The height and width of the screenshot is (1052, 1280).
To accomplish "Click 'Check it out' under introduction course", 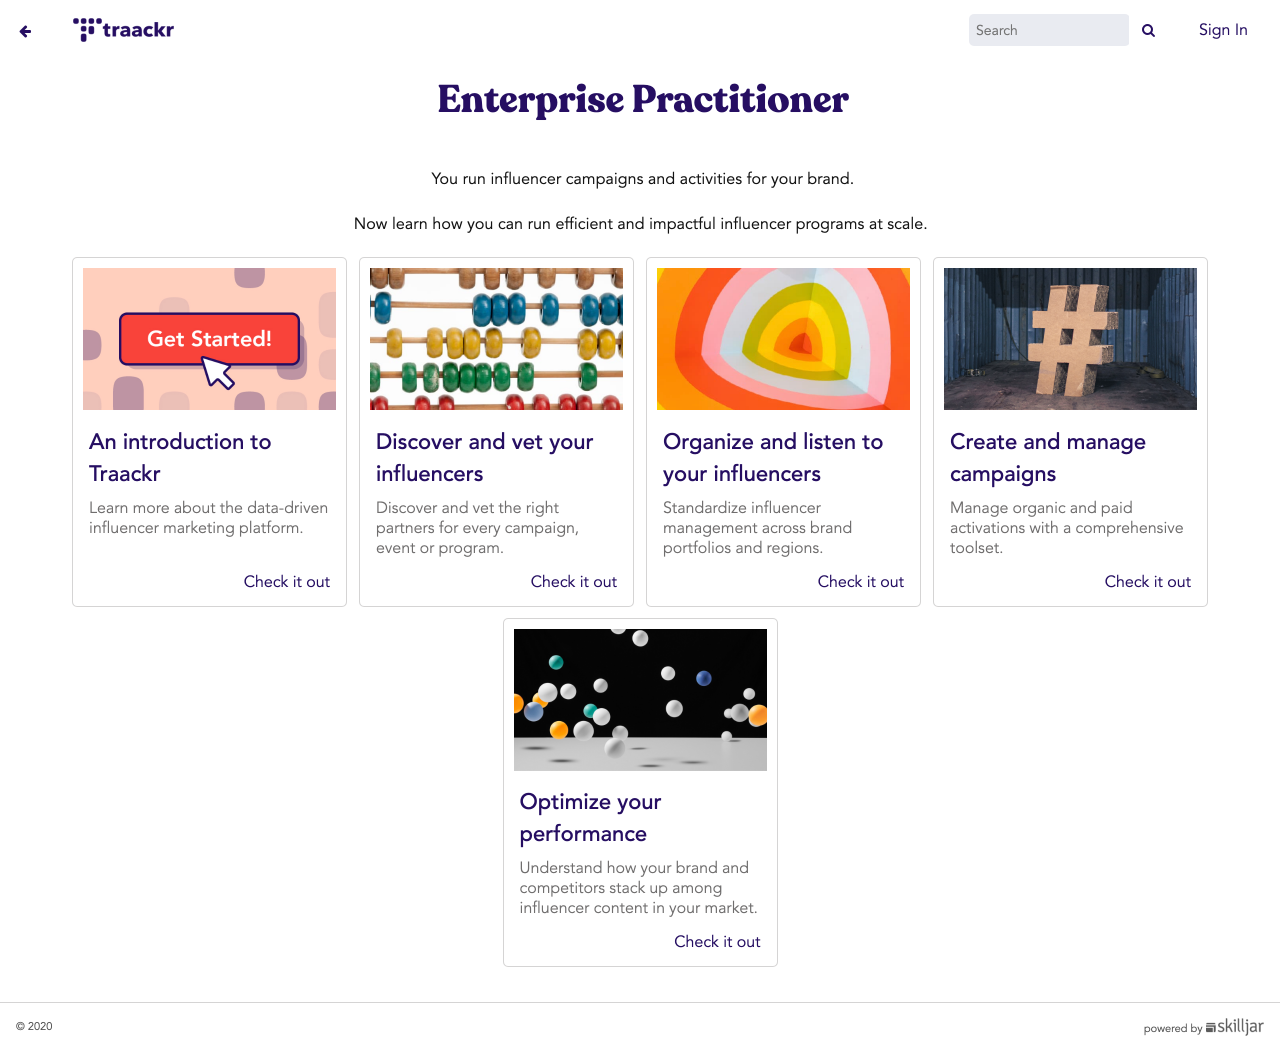I will pos(287,582).
